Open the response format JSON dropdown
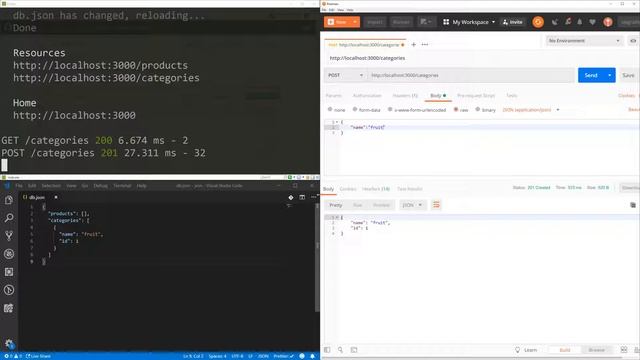The height and width of the screenshot is (360, 640). tap(412, 205)
